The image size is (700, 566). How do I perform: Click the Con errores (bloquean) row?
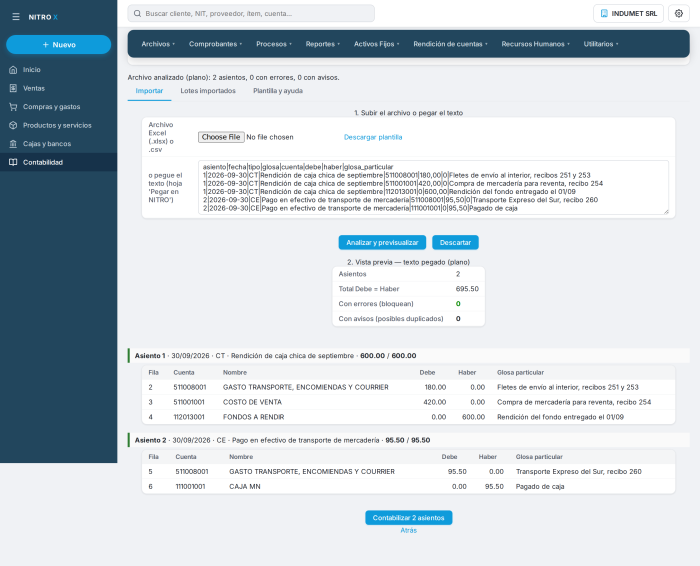tap(408, 304)
